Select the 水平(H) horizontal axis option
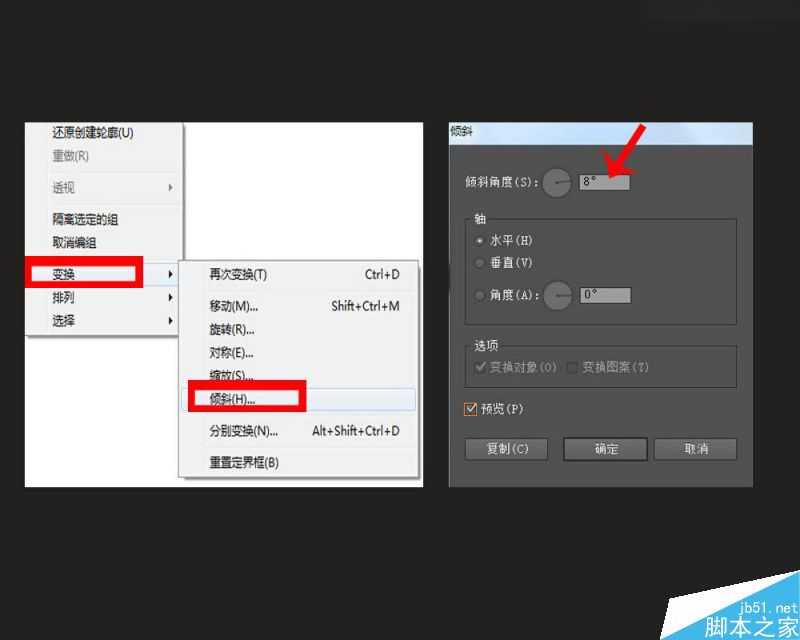Viewport: 800px width, 640px height. pos(481,240)
